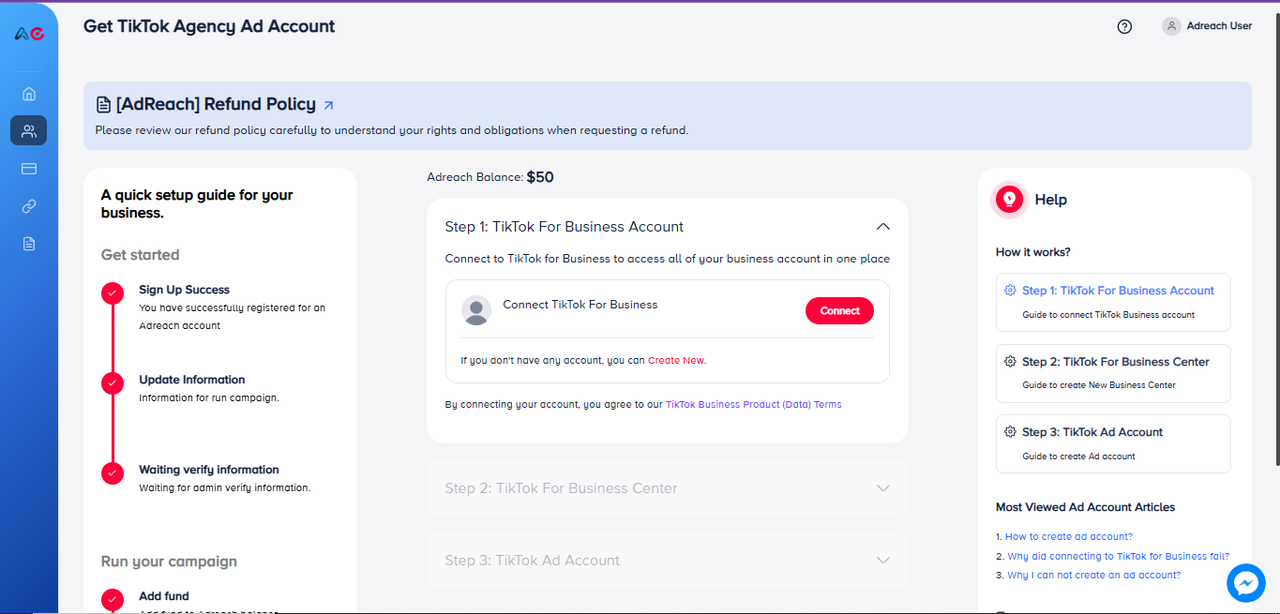This screenshot has height=614, width=1280.
Task: Collapse Step 1 TikTok For Business Account
Action: (882, 227)
